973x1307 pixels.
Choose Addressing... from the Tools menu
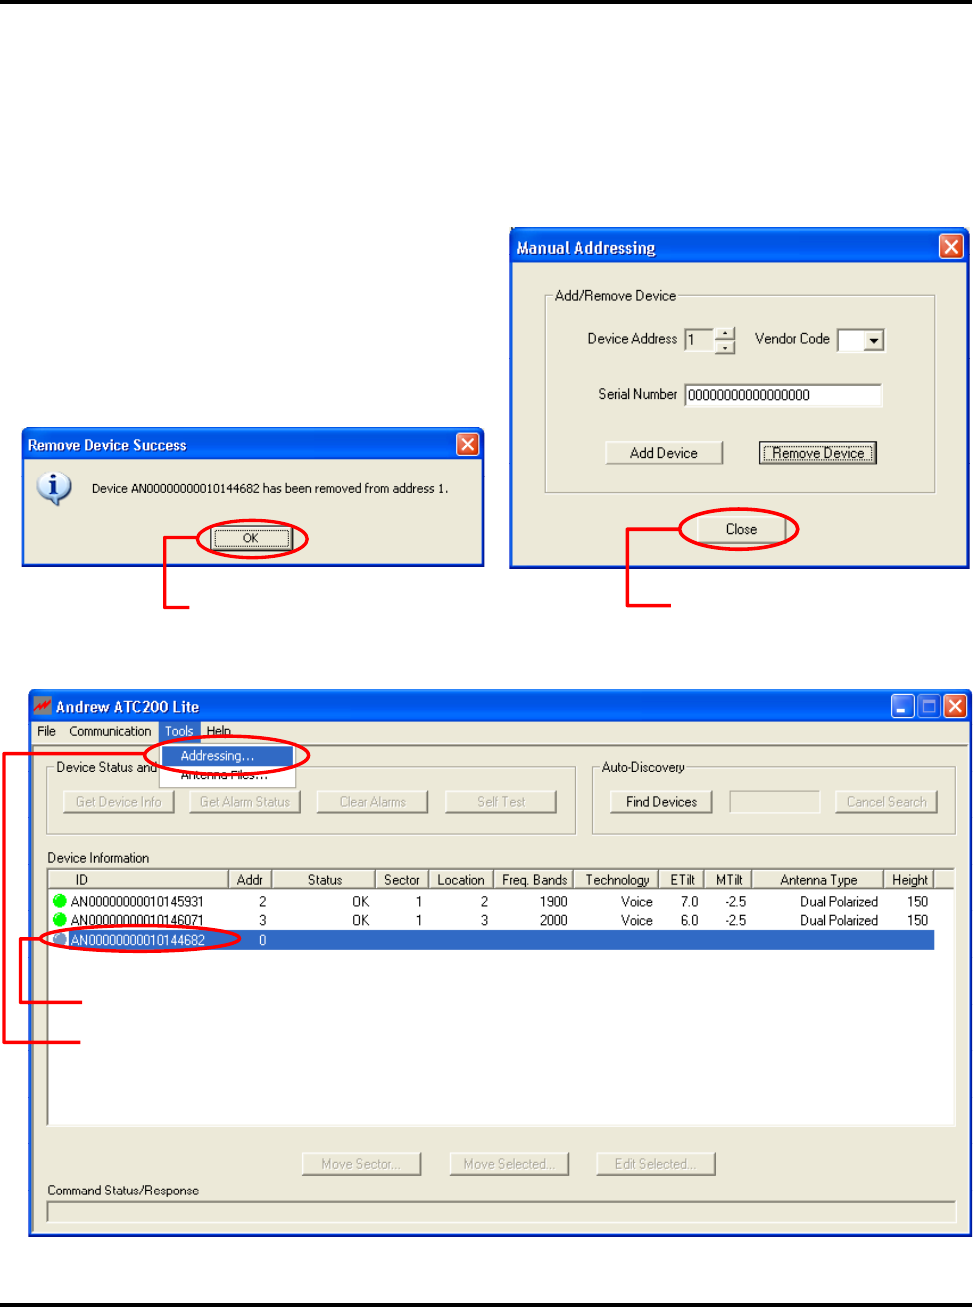(226, 756)
